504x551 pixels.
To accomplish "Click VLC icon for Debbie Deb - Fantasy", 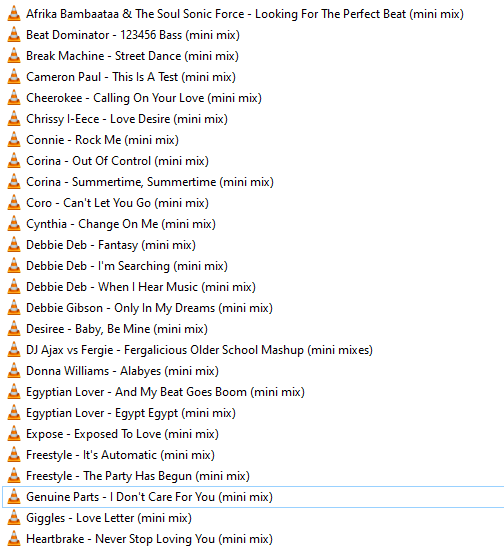I will click(14, 245).
